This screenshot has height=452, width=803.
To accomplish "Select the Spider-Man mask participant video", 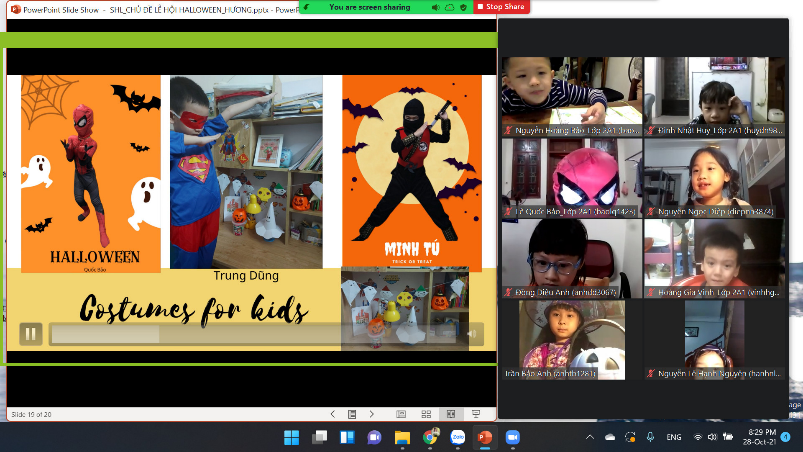I will point(572,176).
